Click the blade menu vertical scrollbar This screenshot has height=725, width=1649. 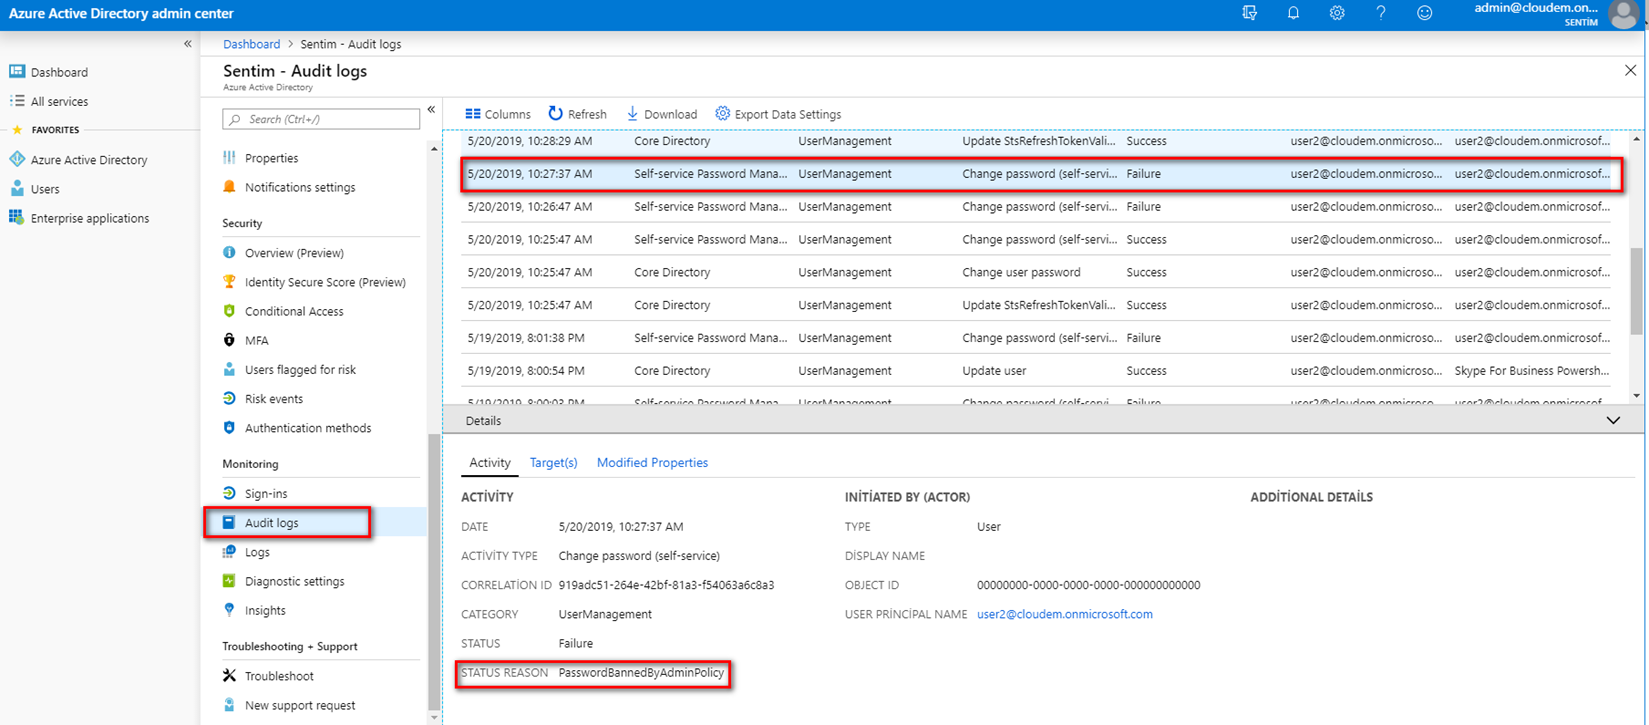pos(433,570)
